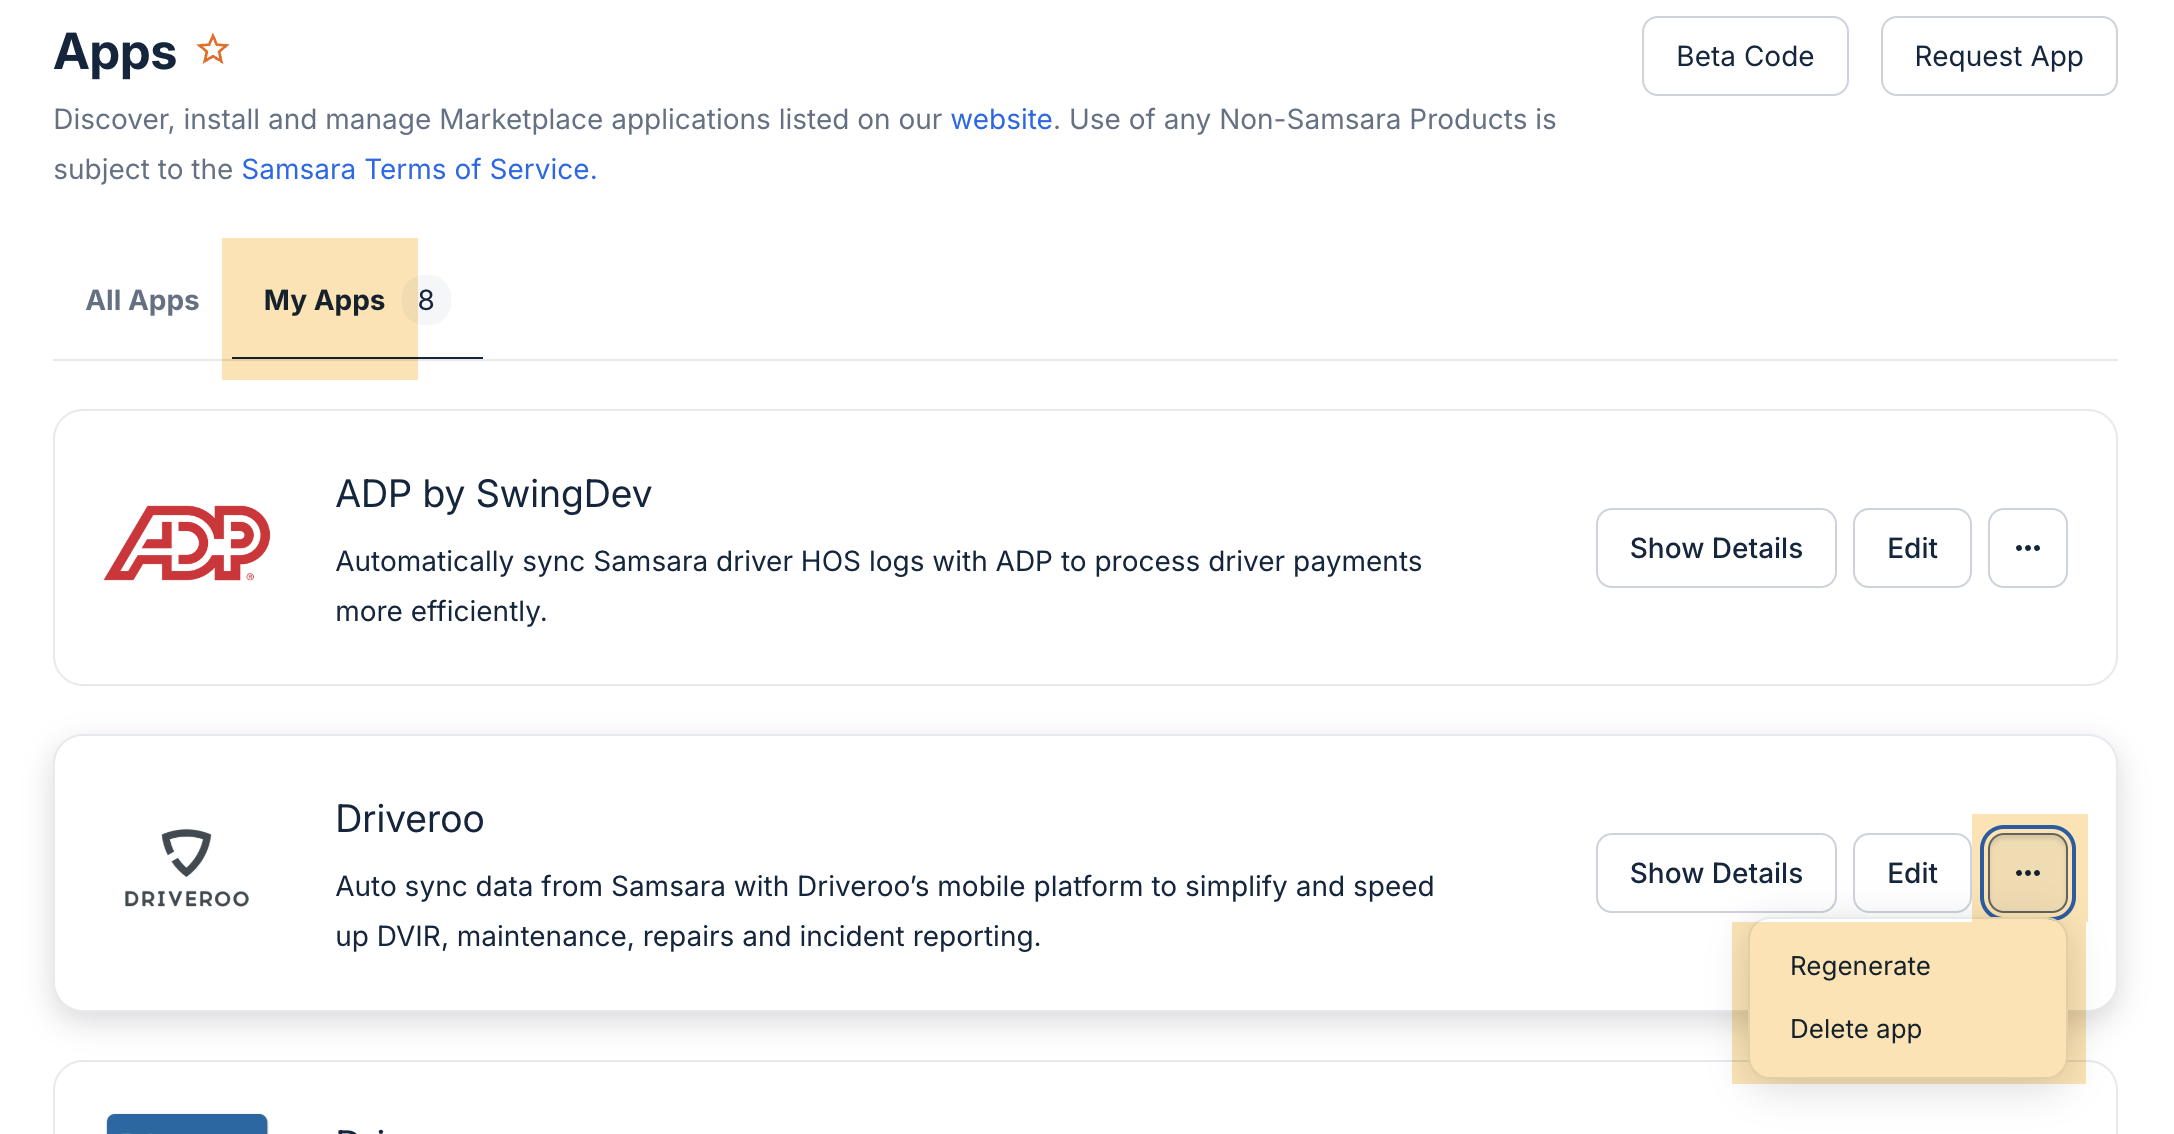The image size is (2174, 1134).
Task: Open the Samsara Terms of Service link
Action: 419,169
